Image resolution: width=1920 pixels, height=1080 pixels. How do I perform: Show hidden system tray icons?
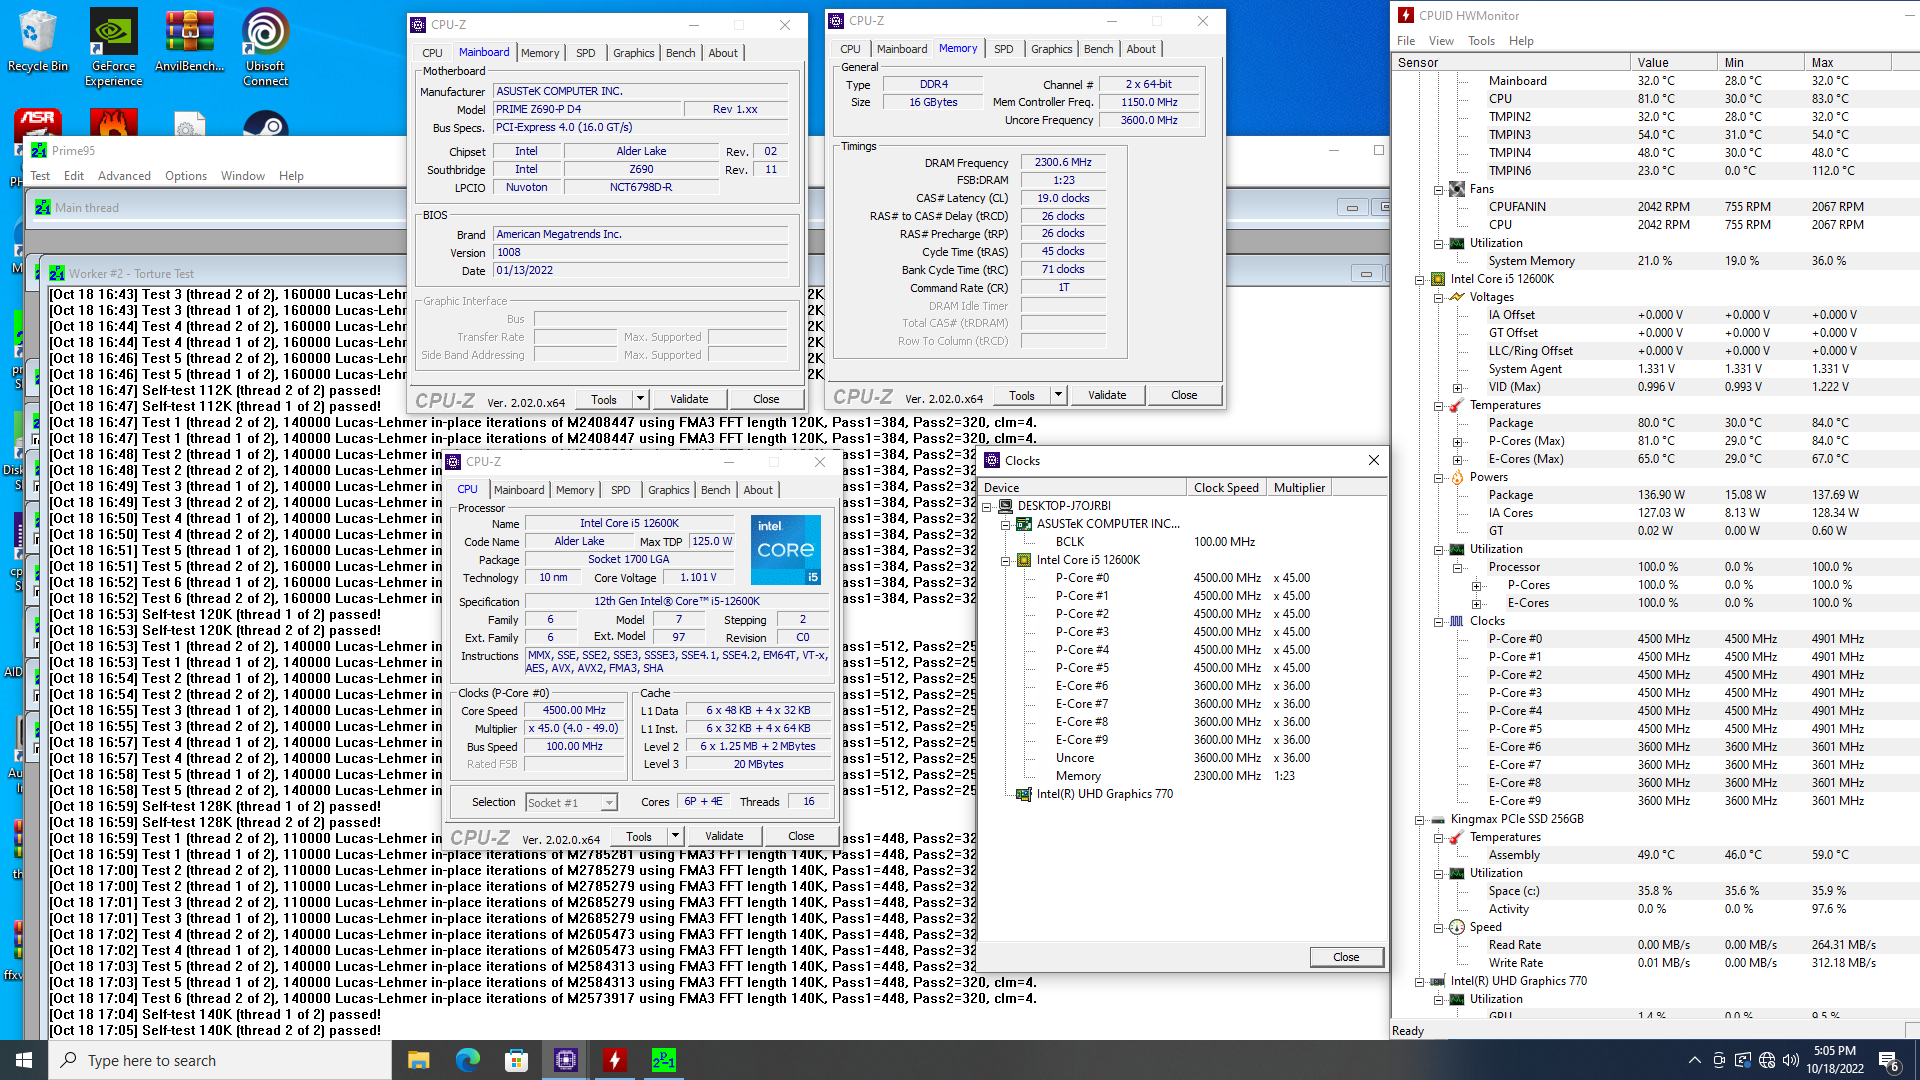click(1694, 1060)
